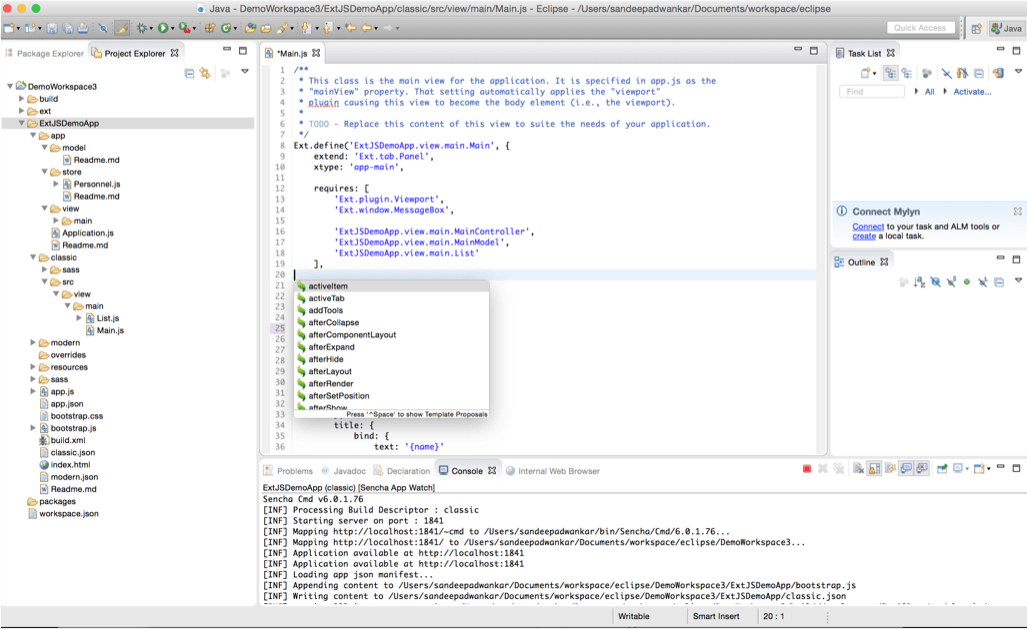1027x629 pixels.
Task: Toggle the Scheduled view in Task List
Action: coord(906,73)
